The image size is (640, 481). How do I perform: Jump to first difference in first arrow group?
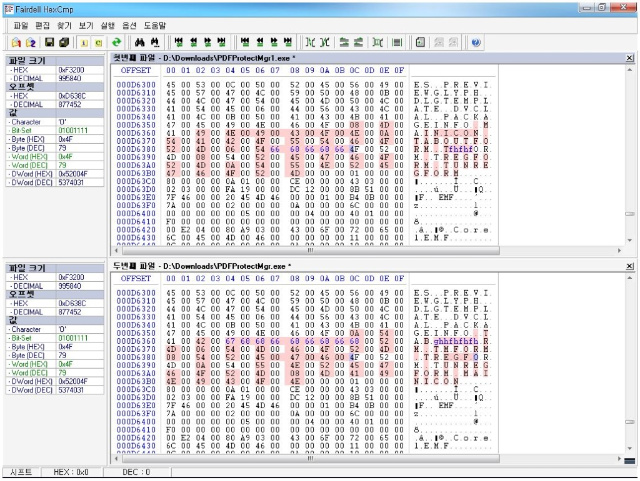click(178, 42)
